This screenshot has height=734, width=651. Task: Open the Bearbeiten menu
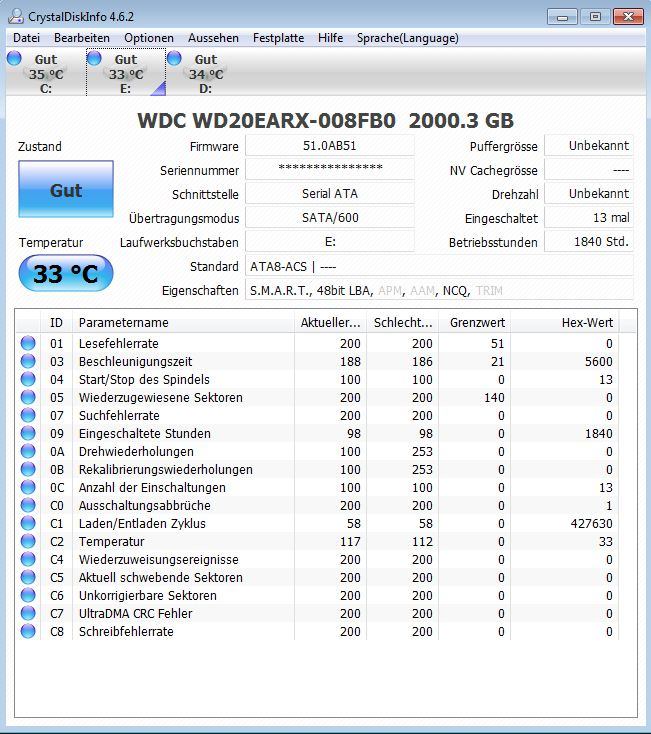coord(82,38)
